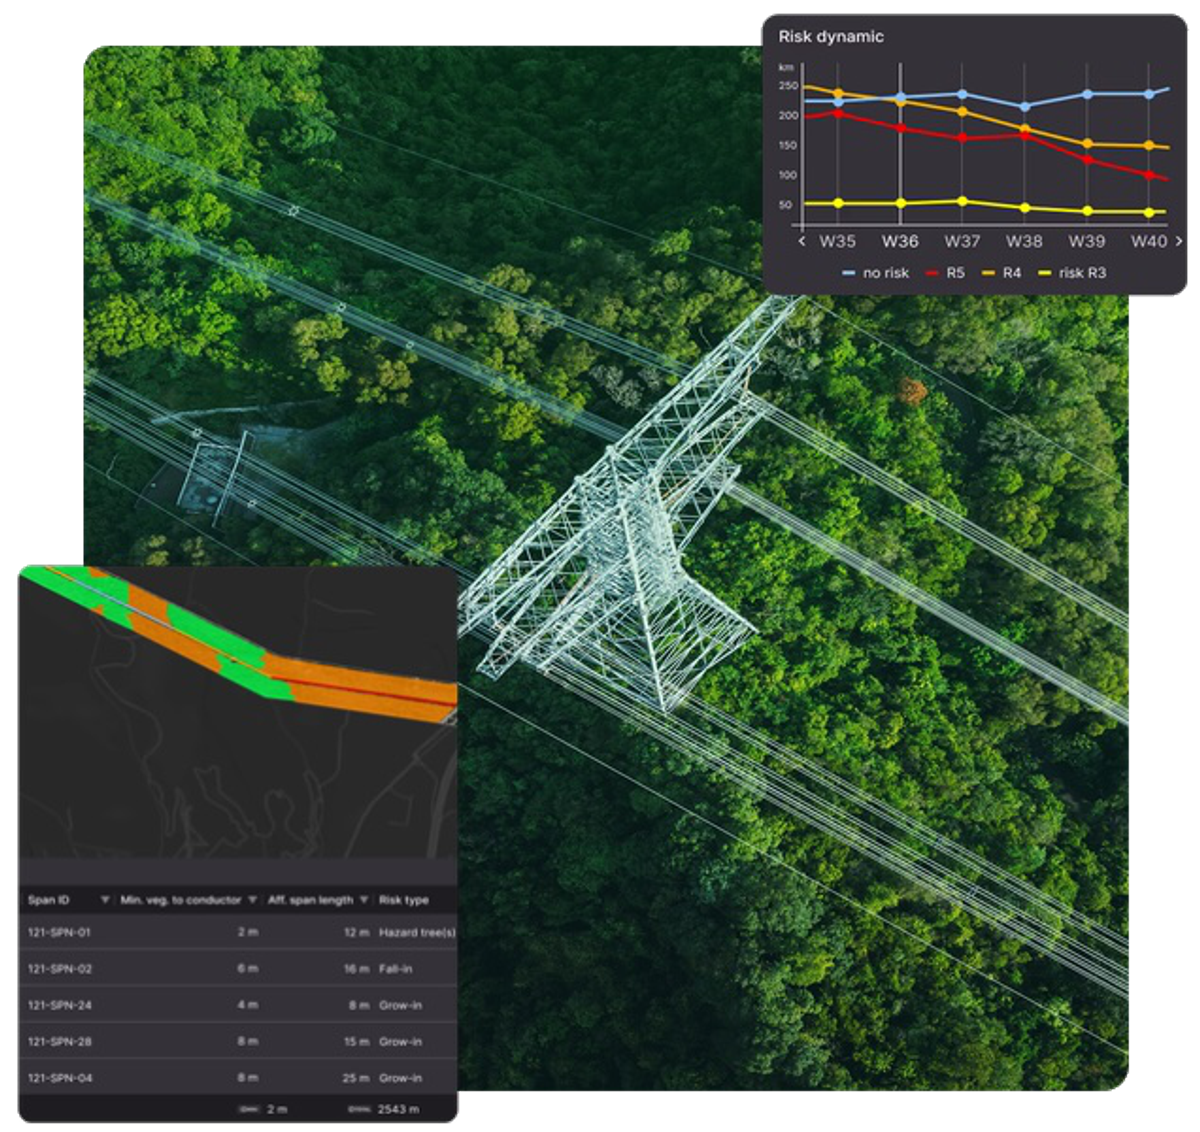Screen dimensions: 1200x1132
Task: Click the 12 m span length cell
Action: [x=356, y=932]
